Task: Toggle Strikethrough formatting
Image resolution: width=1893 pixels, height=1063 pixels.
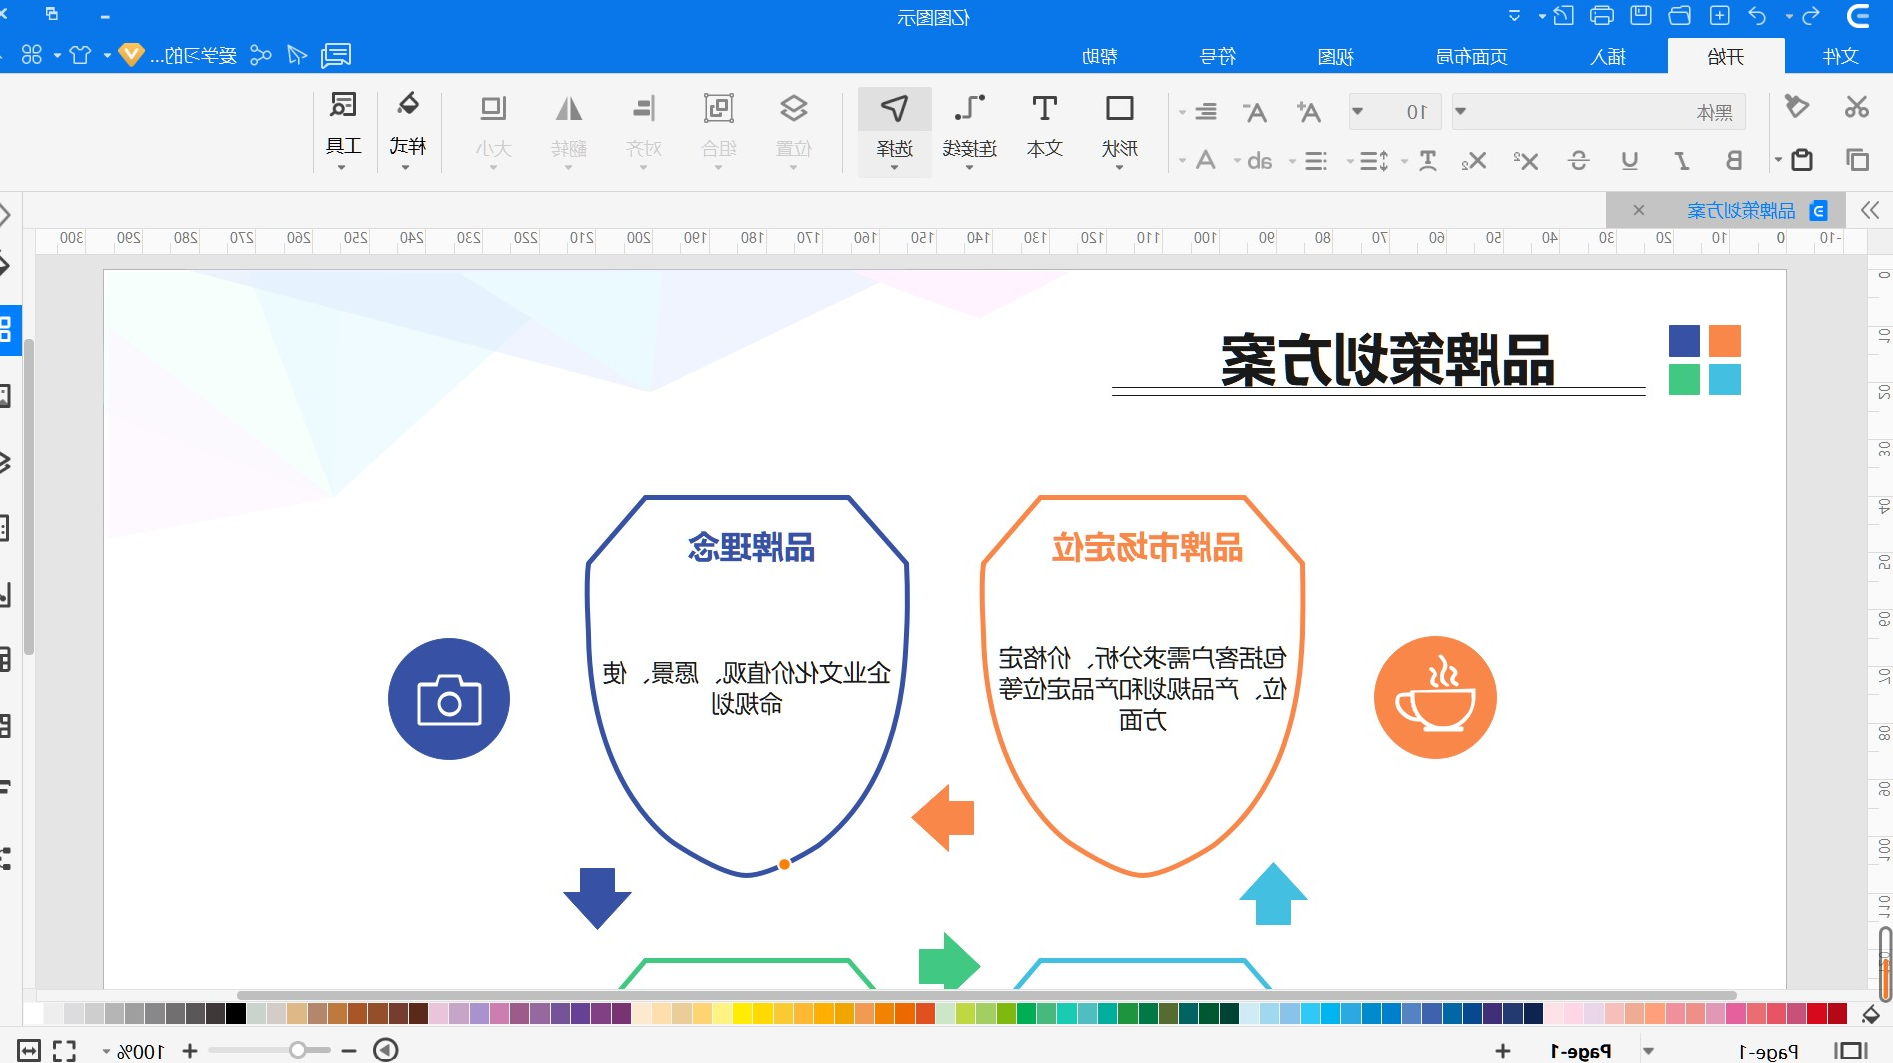Action: pos(1579,160)
